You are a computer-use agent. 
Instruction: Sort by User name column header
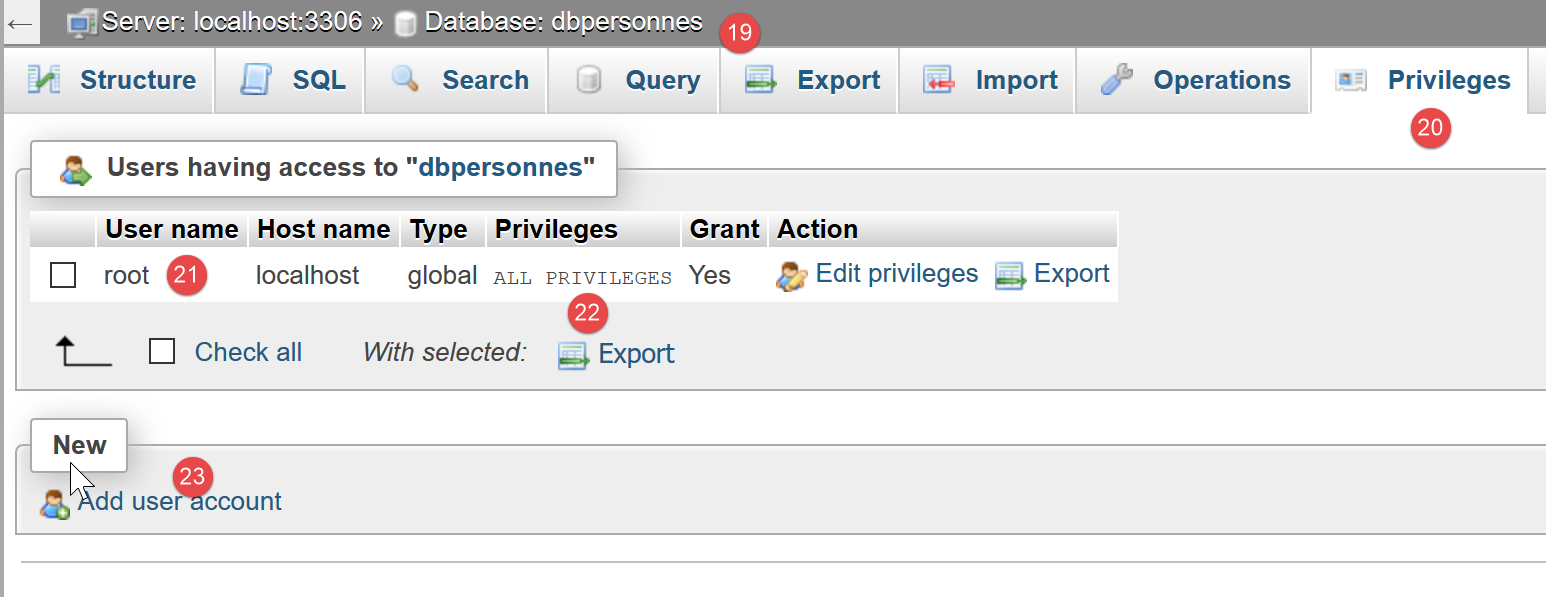click(x=172, y=229)
